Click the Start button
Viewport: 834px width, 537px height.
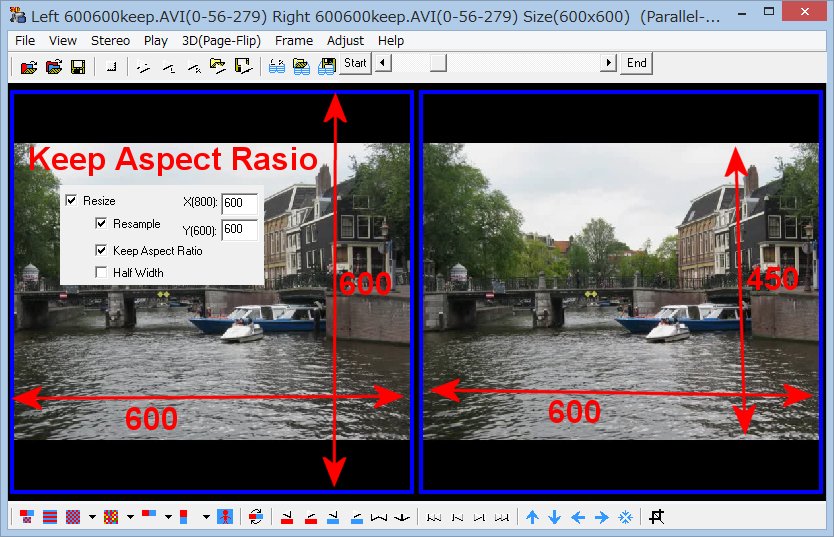point(355,63)
